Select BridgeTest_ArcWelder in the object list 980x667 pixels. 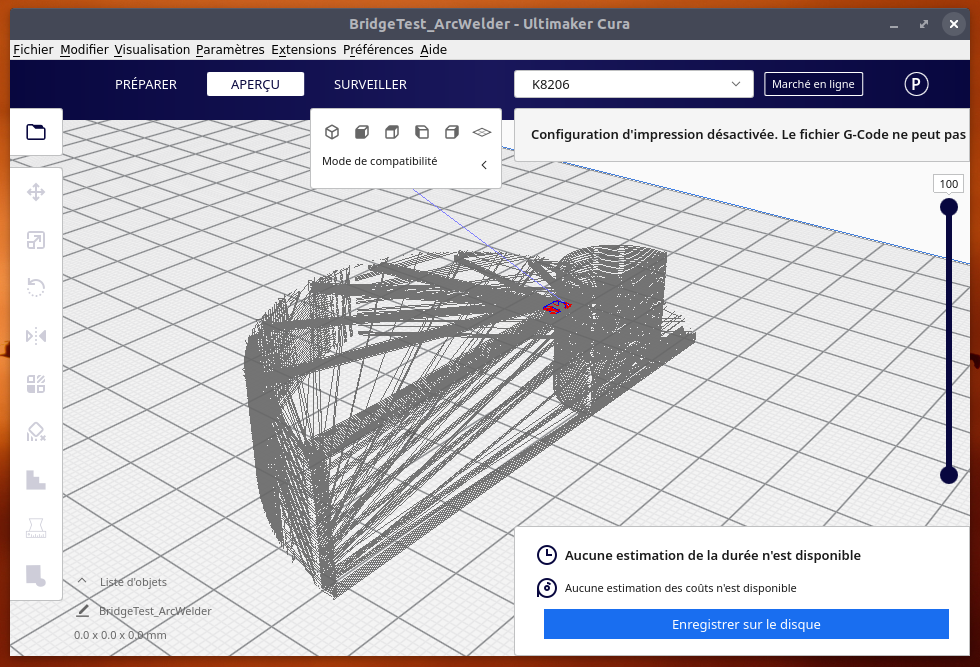(x=155, y=611)
